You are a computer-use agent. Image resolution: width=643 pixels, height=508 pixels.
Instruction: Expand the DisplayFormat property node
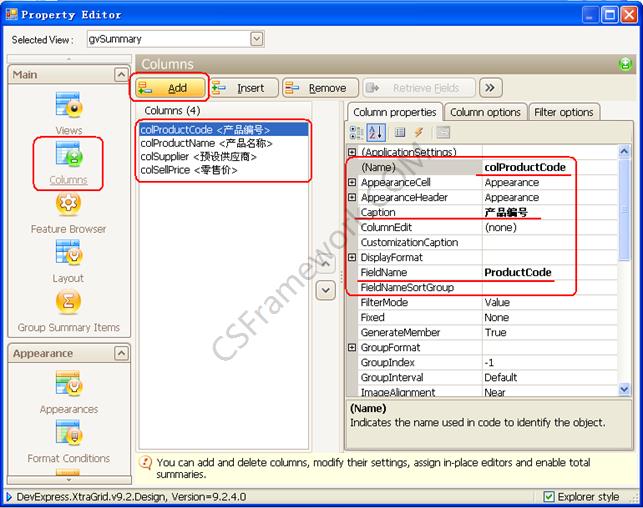(352, 258)
